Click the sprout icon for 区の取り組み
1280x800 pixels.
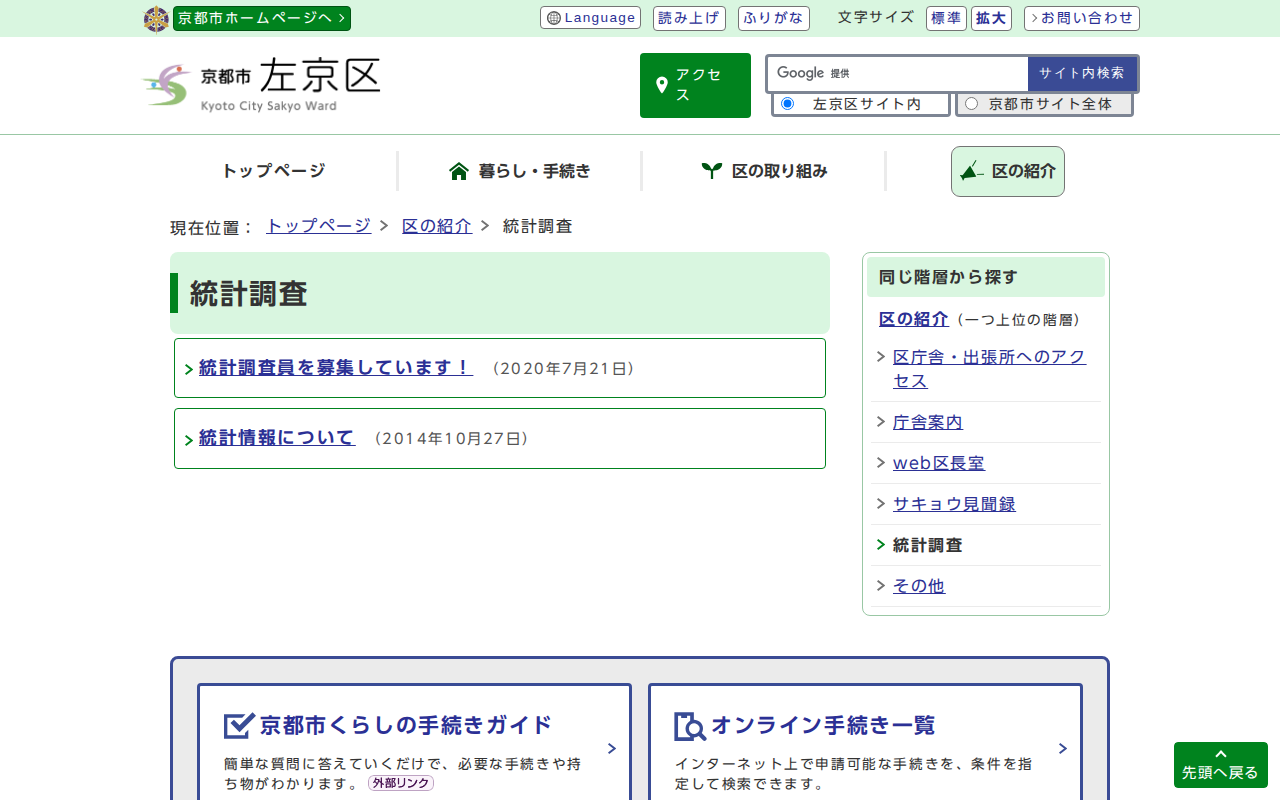tap(711, 171)
